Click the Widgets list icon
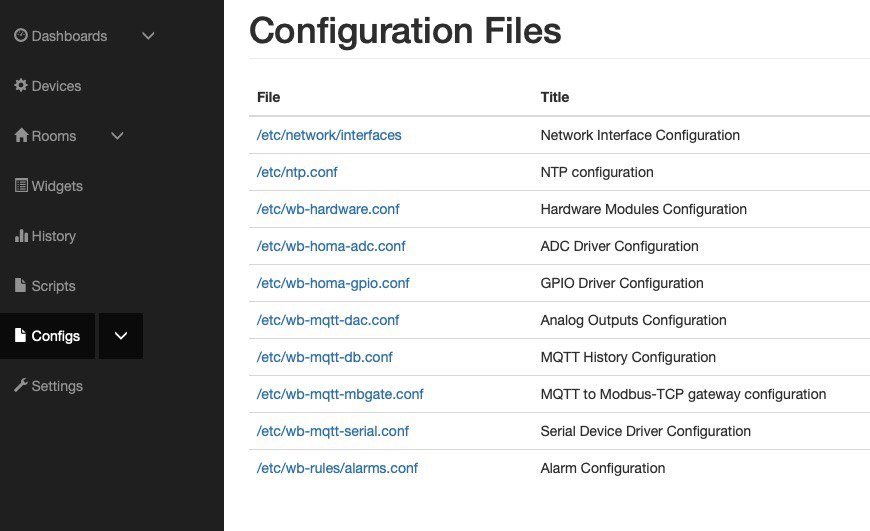 pyautogui.click(x=21, y=185)
